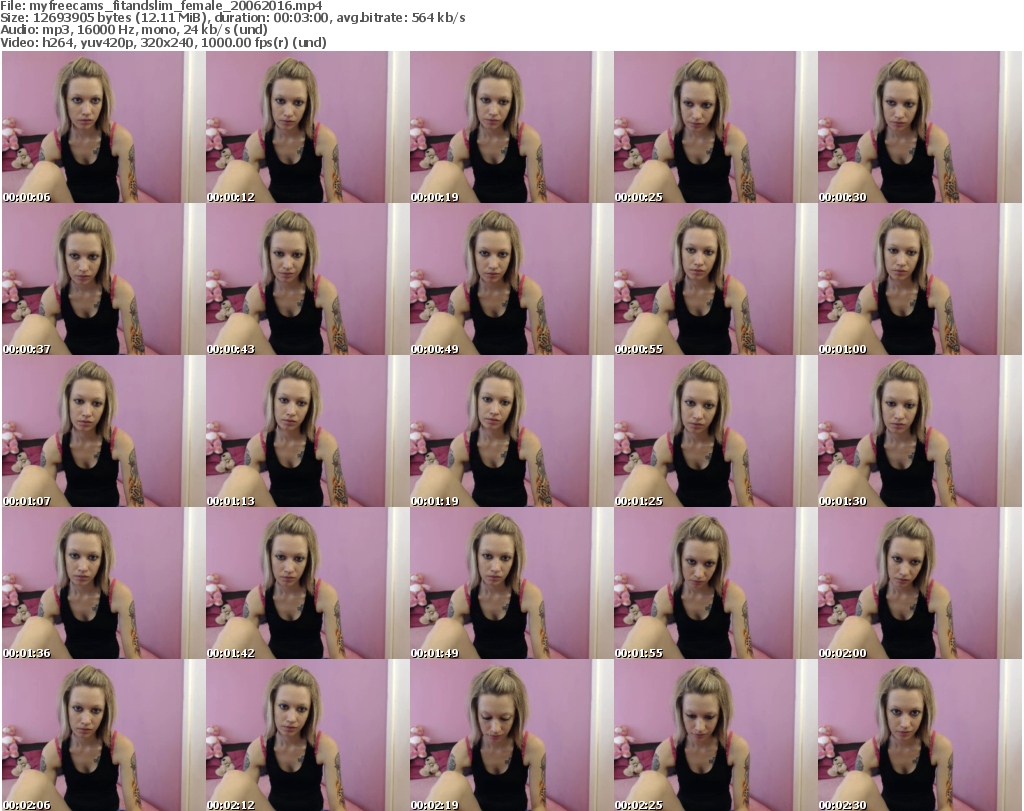Open the frame stamped 00:00:49
This screenshot has height=811, width=1024.
511,279
